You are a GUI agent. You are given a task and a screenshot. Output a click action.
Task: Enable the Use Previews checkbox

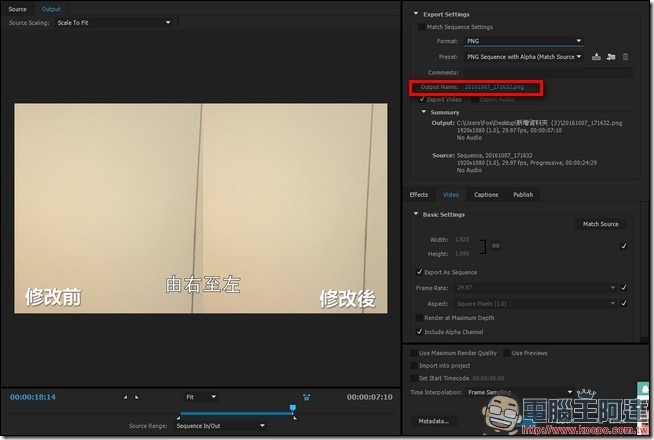tap(506, 353)
